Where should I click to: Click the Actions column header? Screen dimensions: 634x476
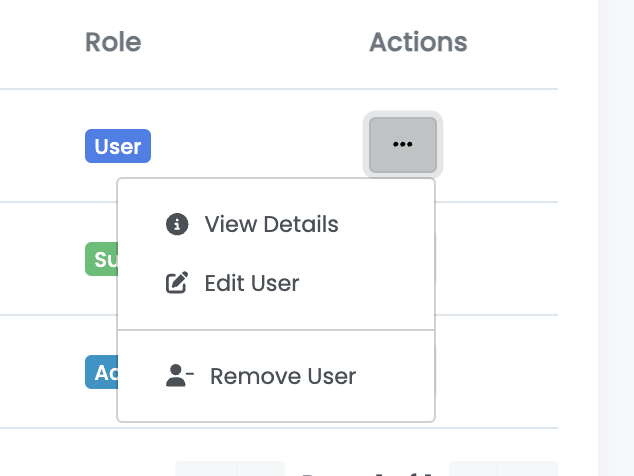coord(418,42)
